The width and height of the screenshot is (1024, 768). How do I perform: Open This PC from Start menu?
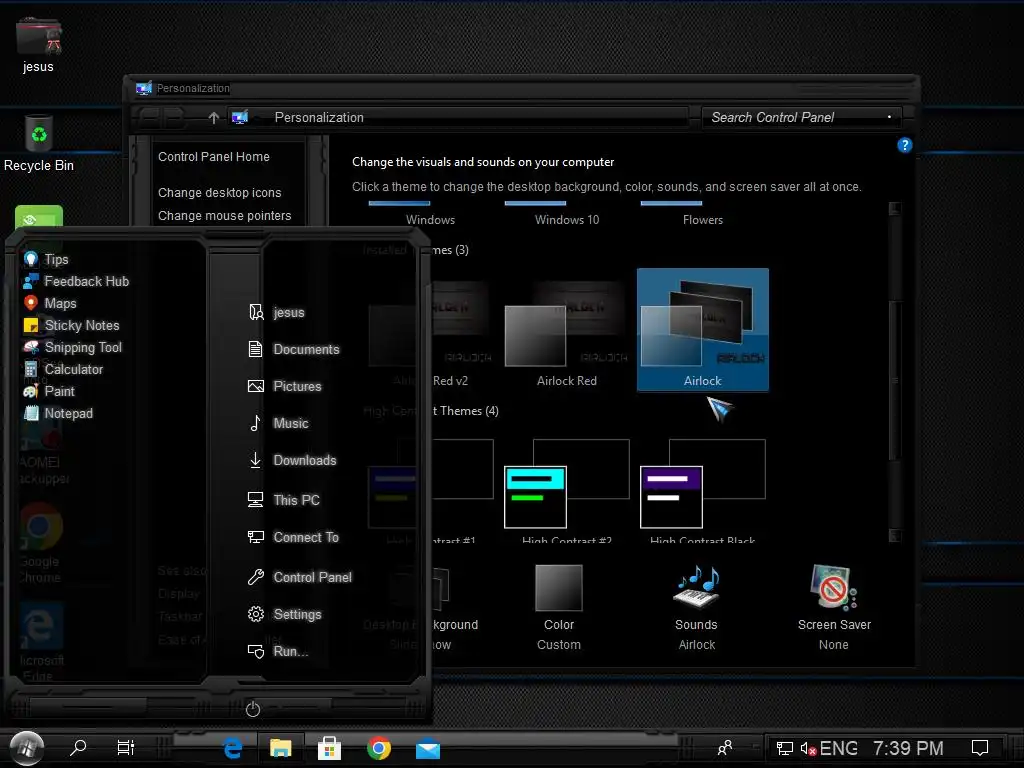coord(283,500)
